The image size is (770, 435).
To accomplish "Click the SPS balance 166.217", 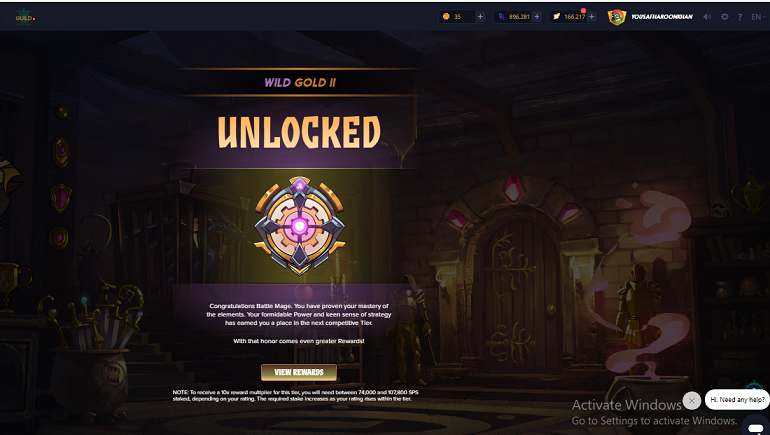I will [575, 17].
